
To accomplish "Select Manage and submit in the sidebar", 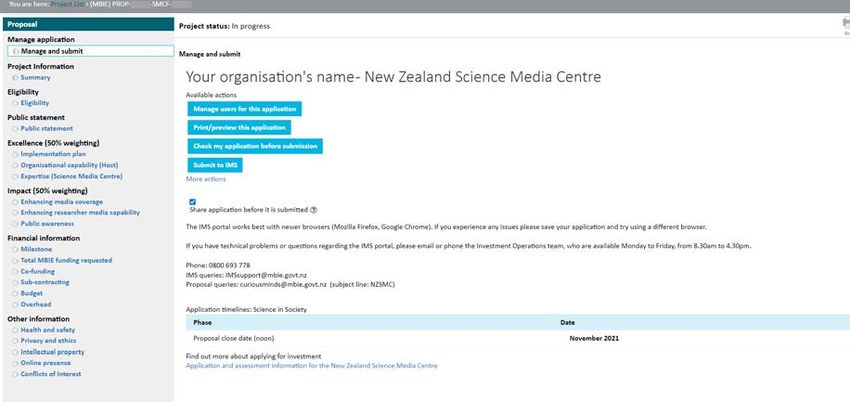I will (91, 51).
